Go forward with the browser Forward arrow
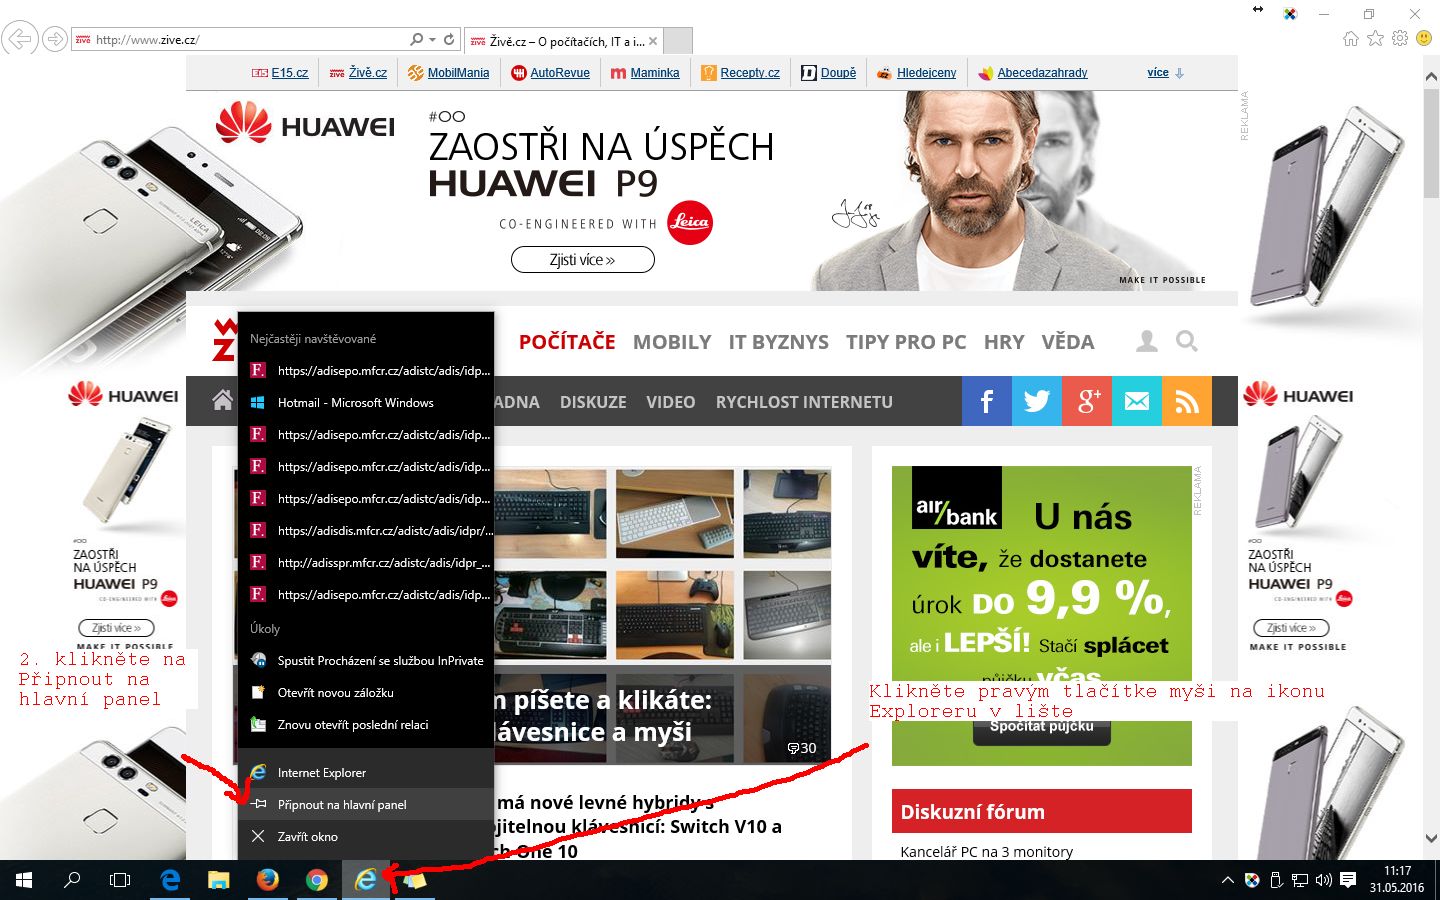 click(x=55, y=39)
